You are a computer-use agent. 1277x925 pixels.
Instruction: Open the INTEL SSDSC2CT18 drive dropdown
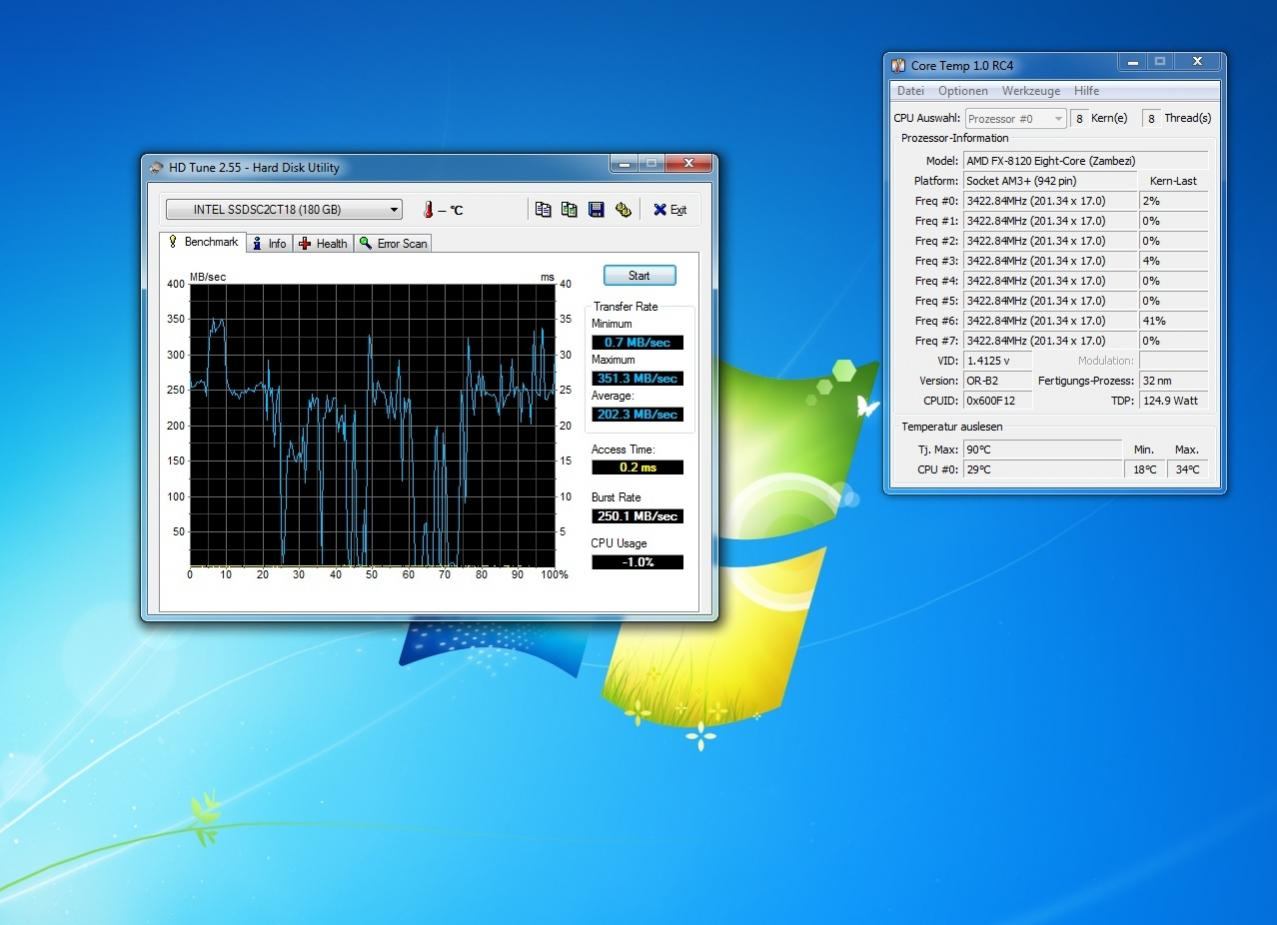coord(284,210)
